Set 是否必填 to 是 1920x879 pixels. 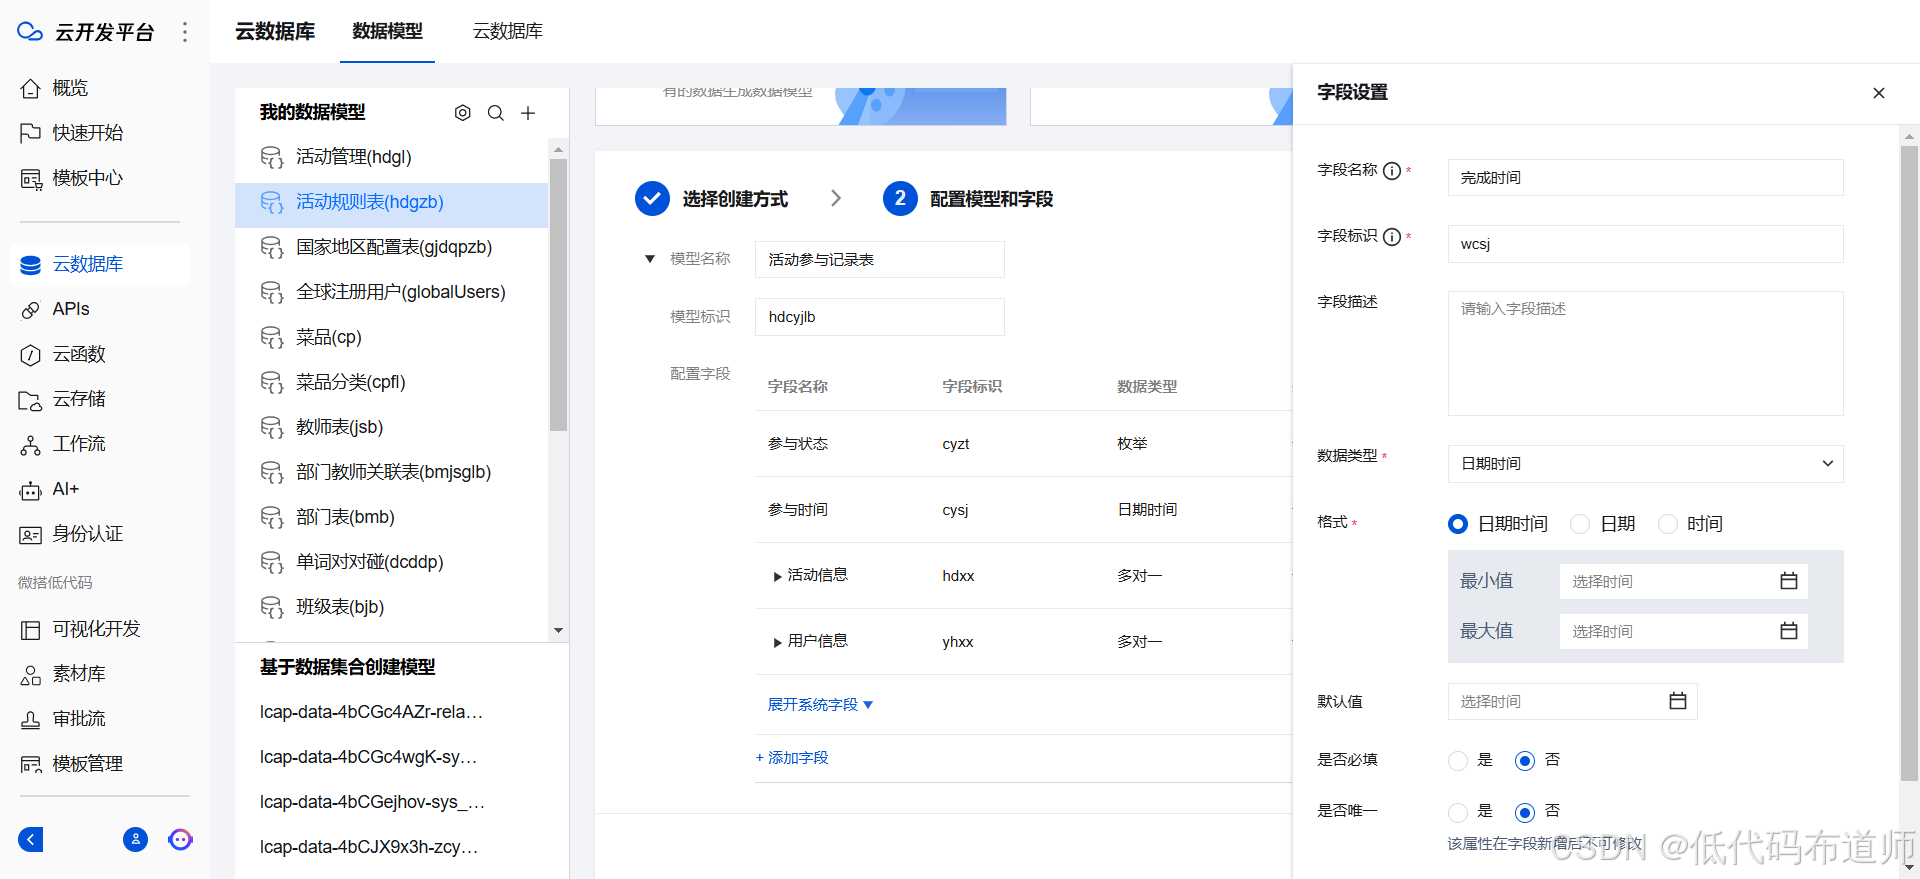[x=1458, y=761]
